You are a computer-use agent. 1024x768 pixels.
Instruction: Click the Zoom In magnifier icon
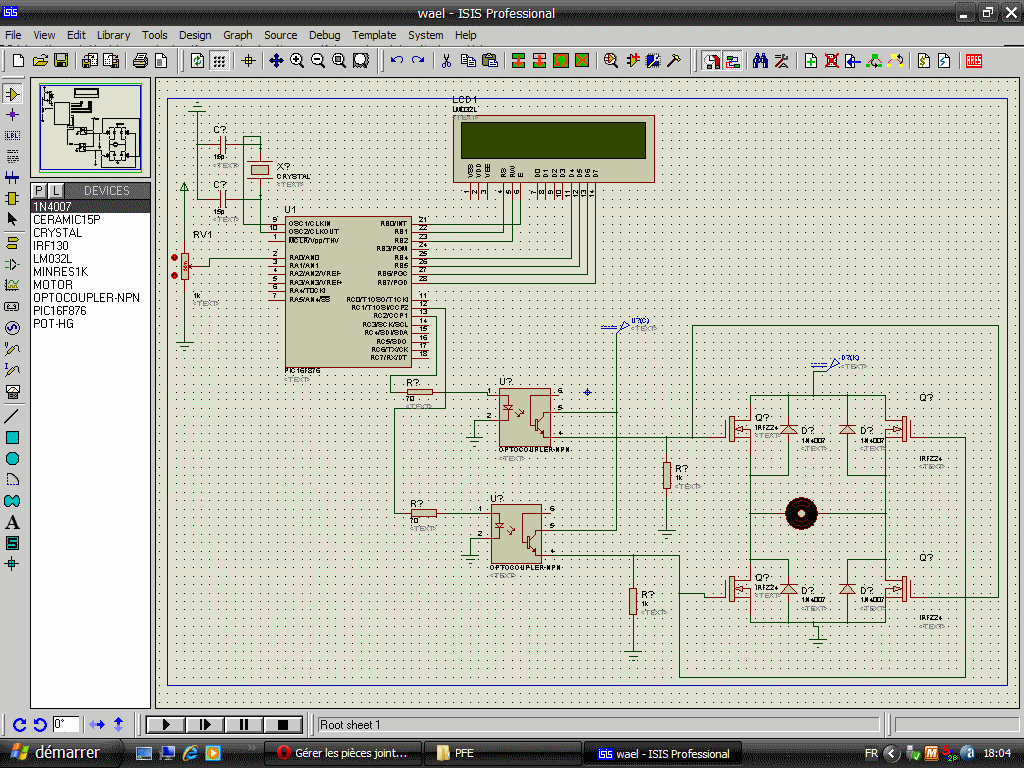297,61
